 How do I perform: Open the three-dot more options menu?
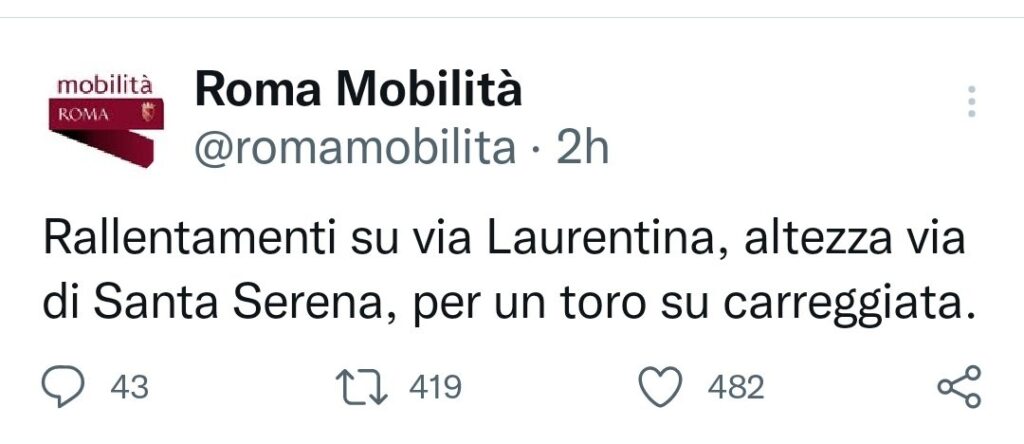tap(972, 101)
